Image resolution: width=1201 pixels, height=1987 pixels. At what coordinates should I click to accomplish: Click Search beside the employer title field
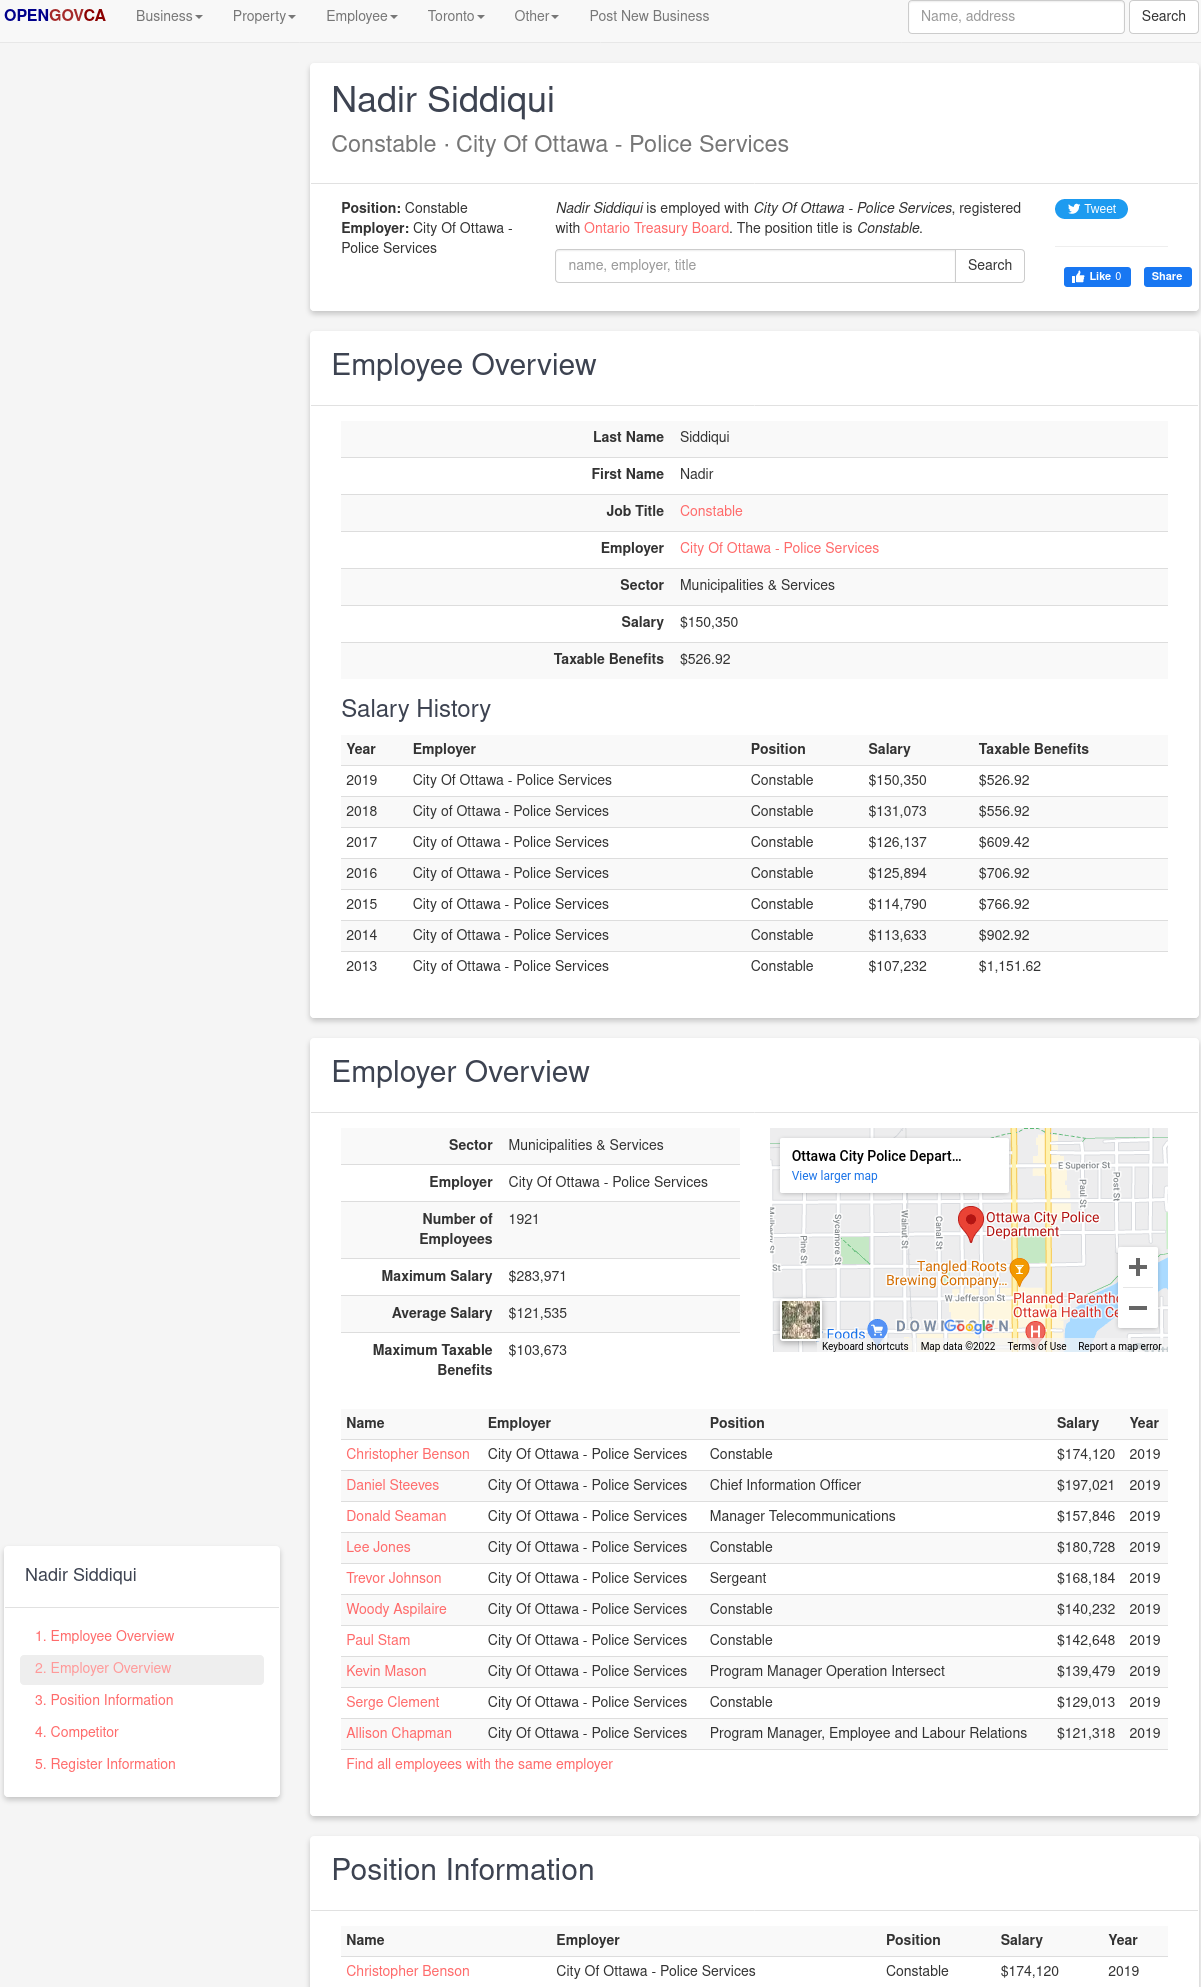(x=990, y=266)
